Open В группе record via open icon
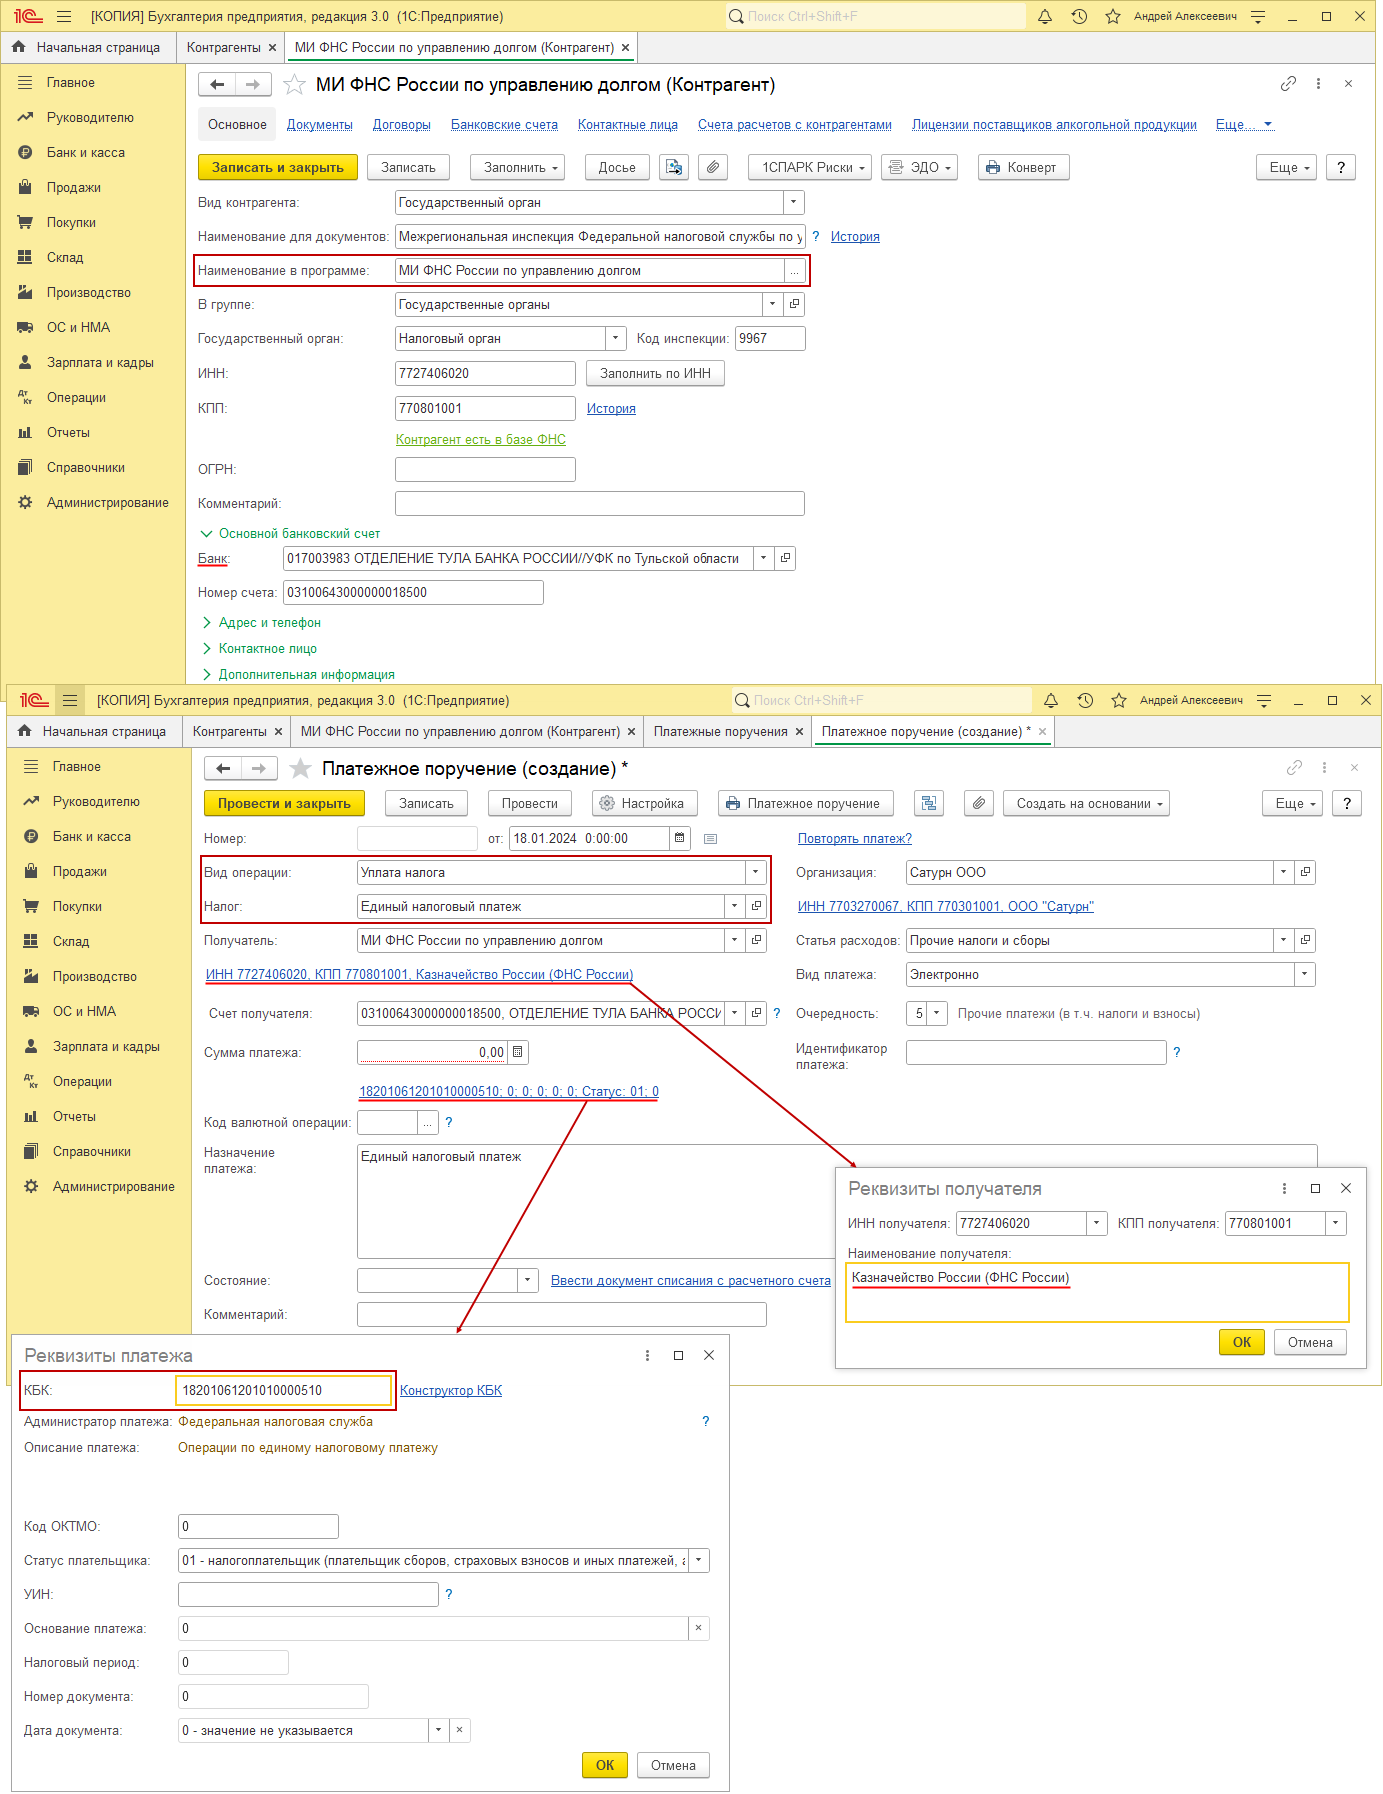The image size is (1383, 1794). pos(795,305)
